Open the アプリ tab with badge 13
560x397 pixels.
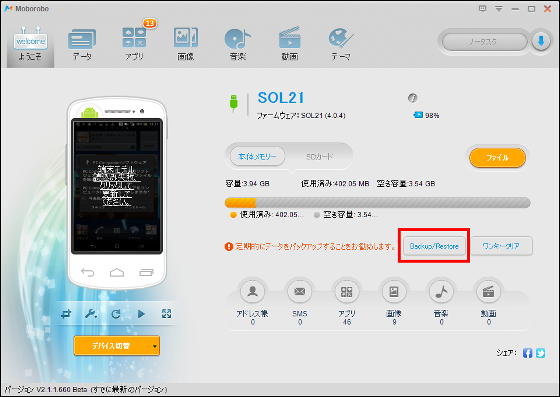click(x=135, y=43)
